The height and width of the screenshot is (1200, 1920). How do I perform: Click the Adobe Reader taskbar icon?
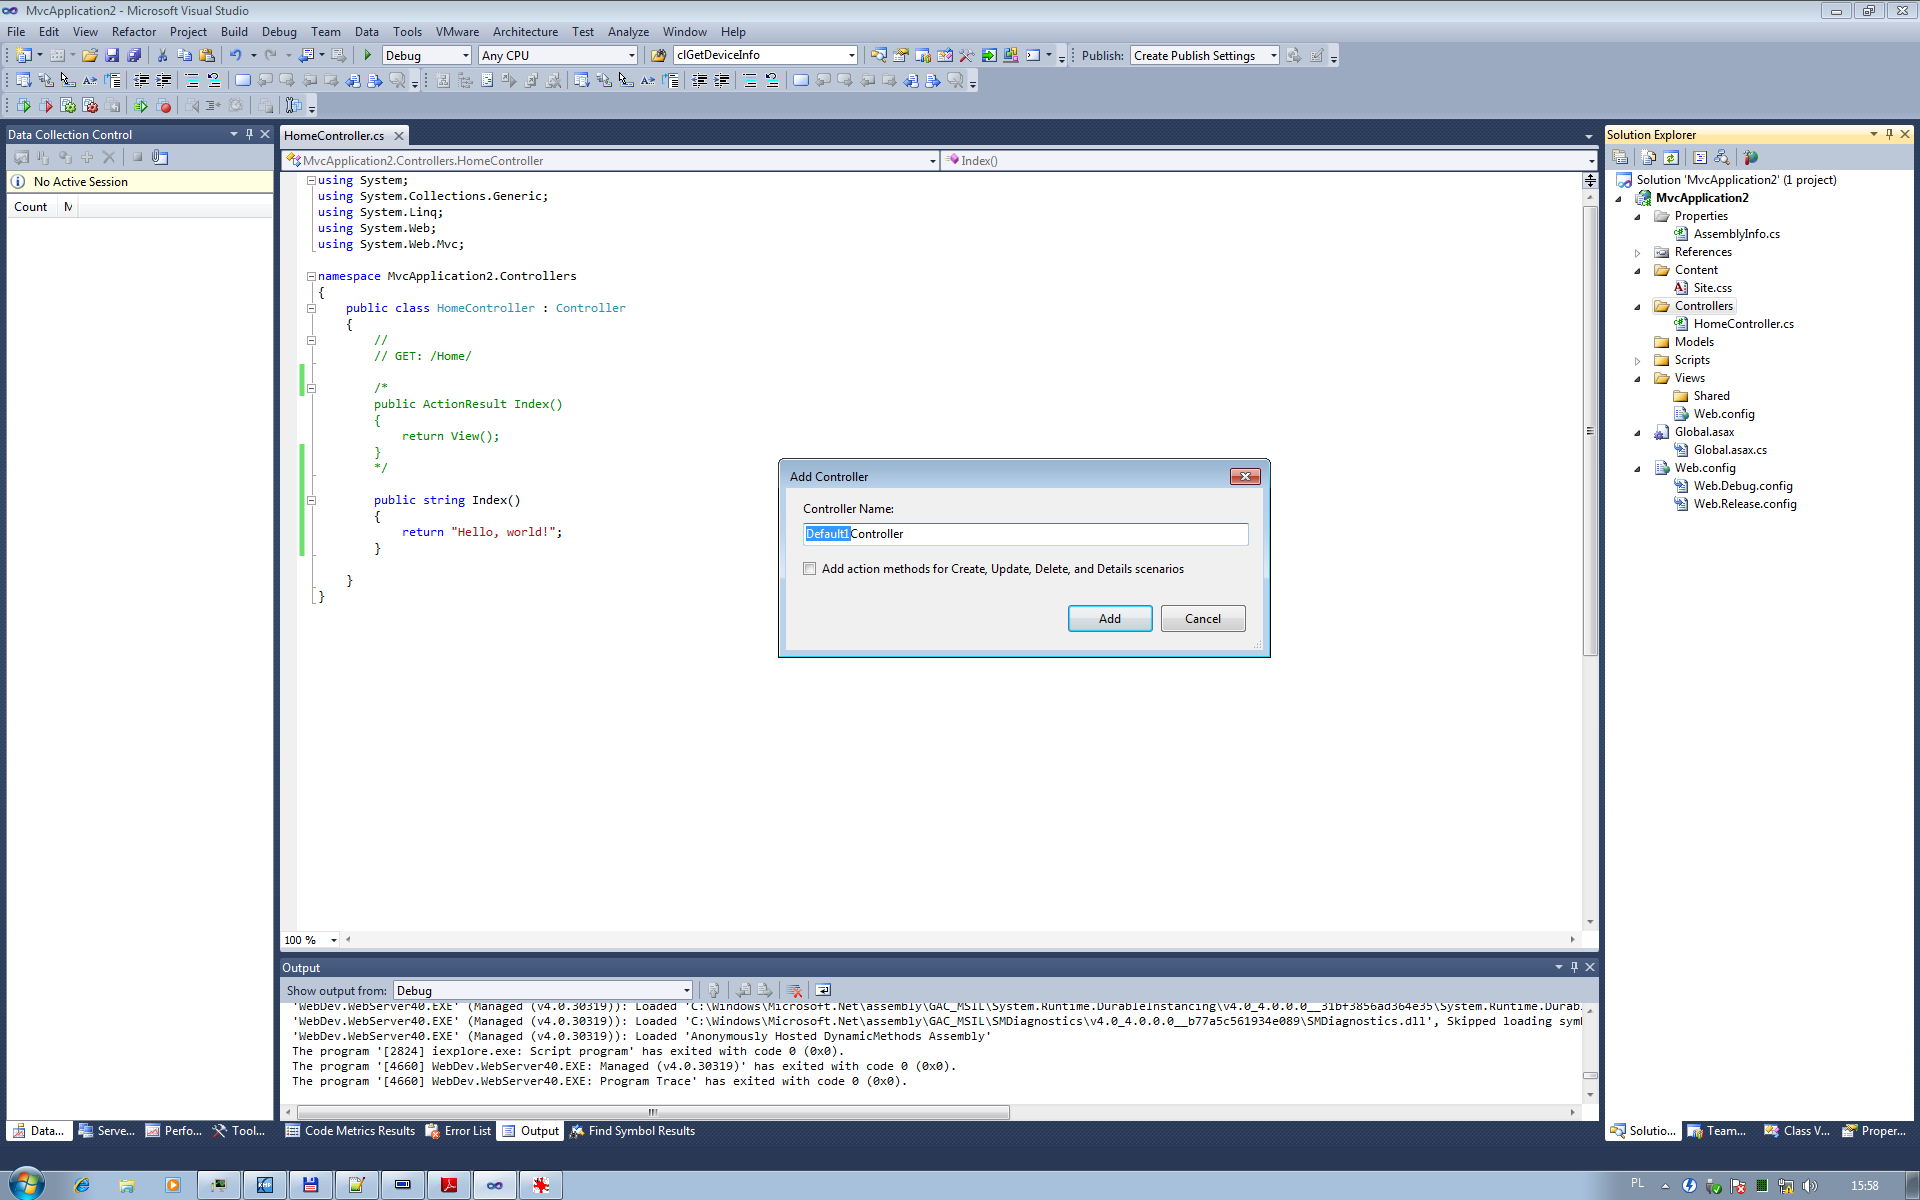coord(449,1185)
